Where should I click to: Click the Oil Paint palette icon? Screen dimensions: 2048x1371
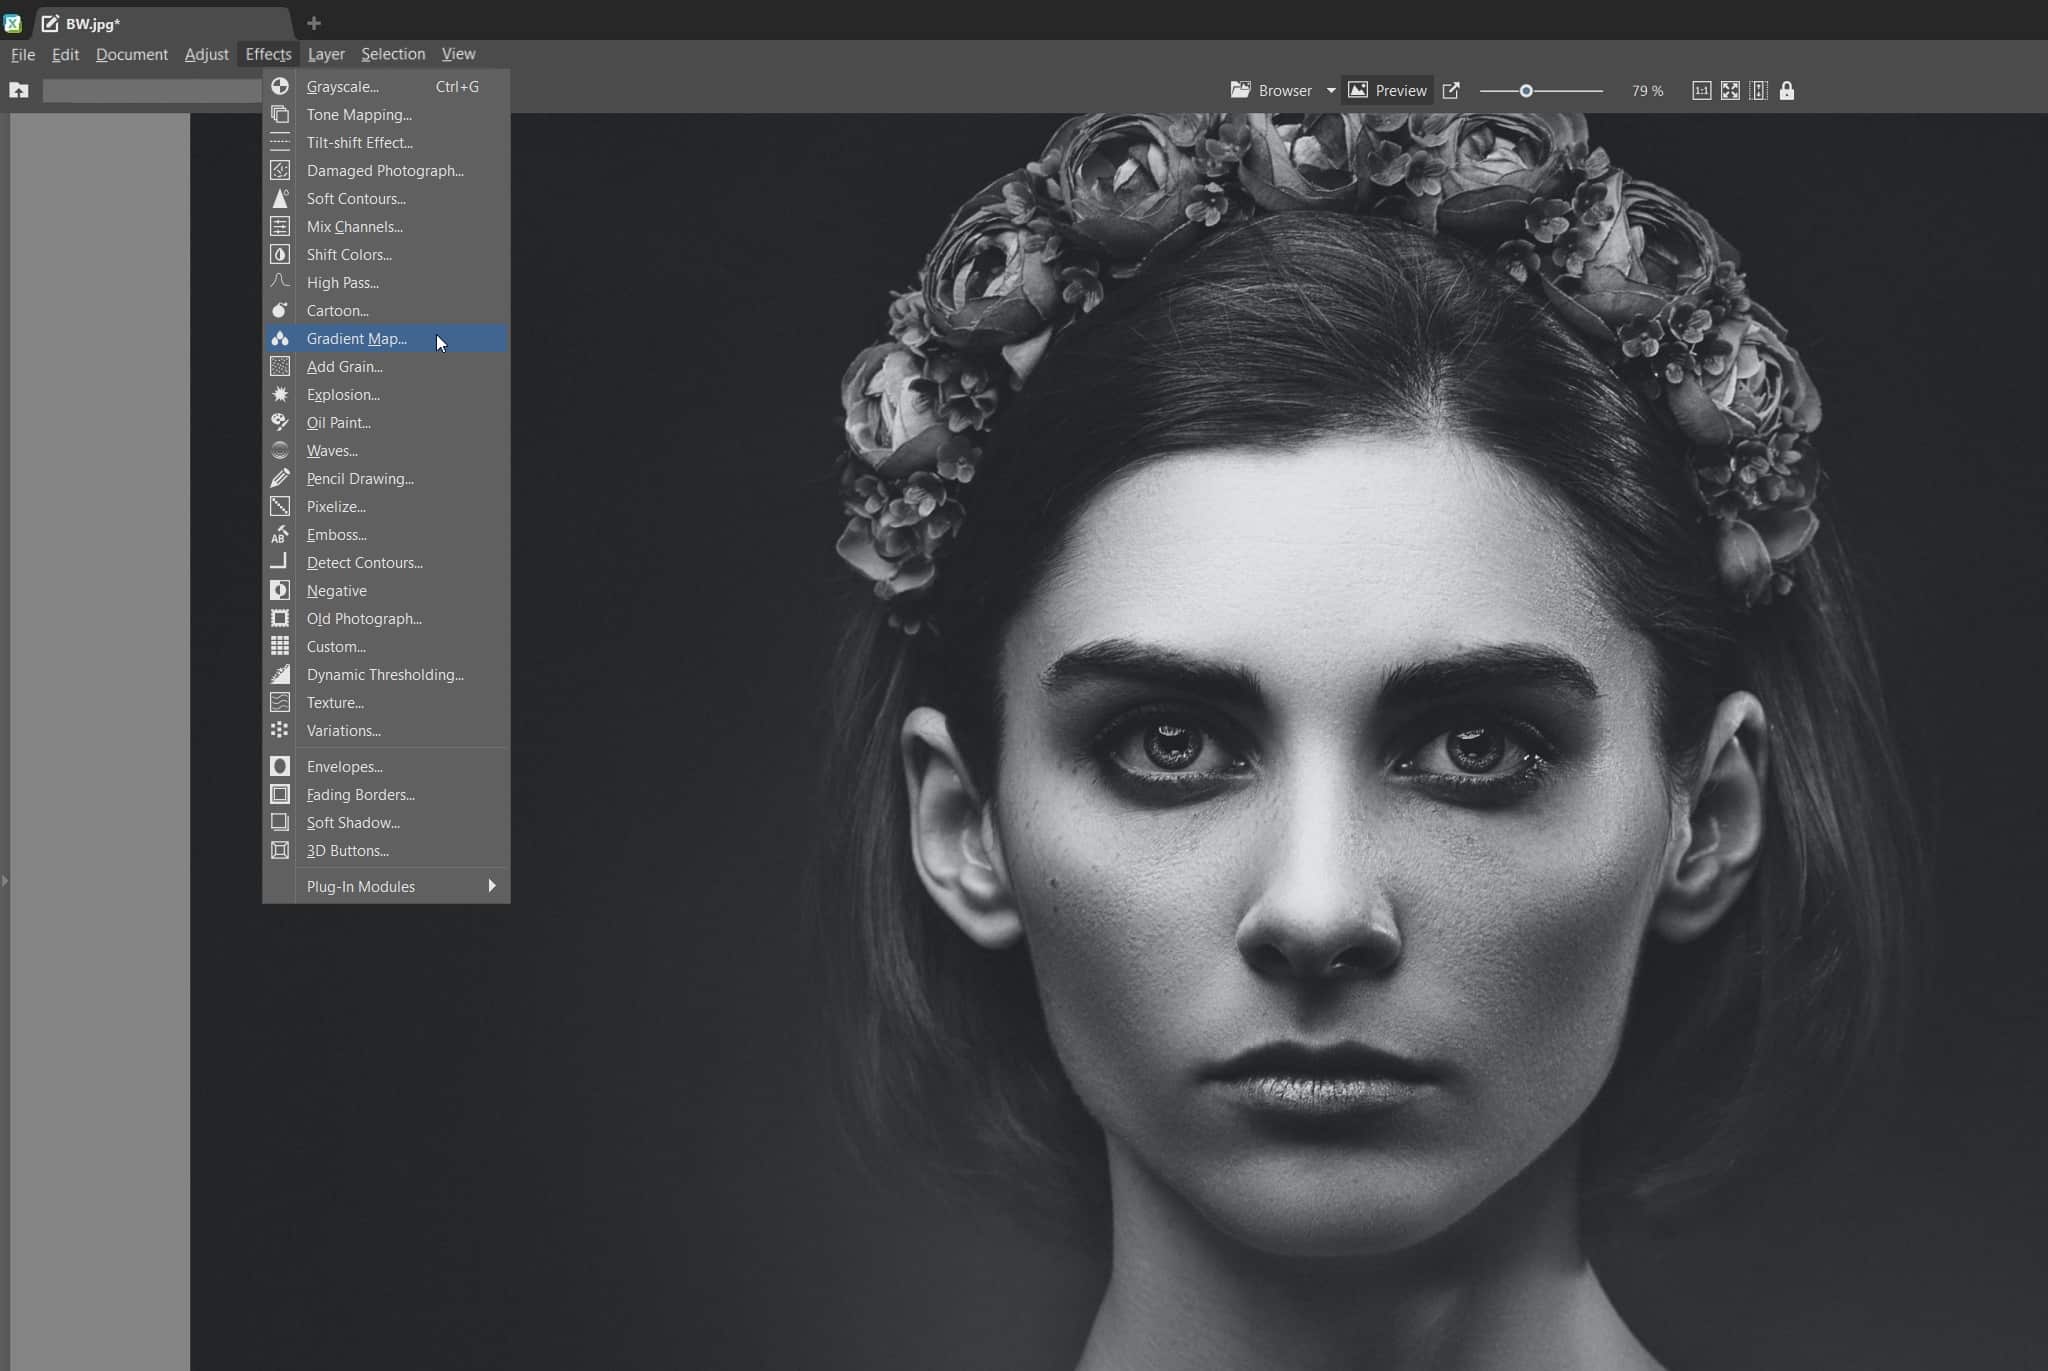(280, 423)
